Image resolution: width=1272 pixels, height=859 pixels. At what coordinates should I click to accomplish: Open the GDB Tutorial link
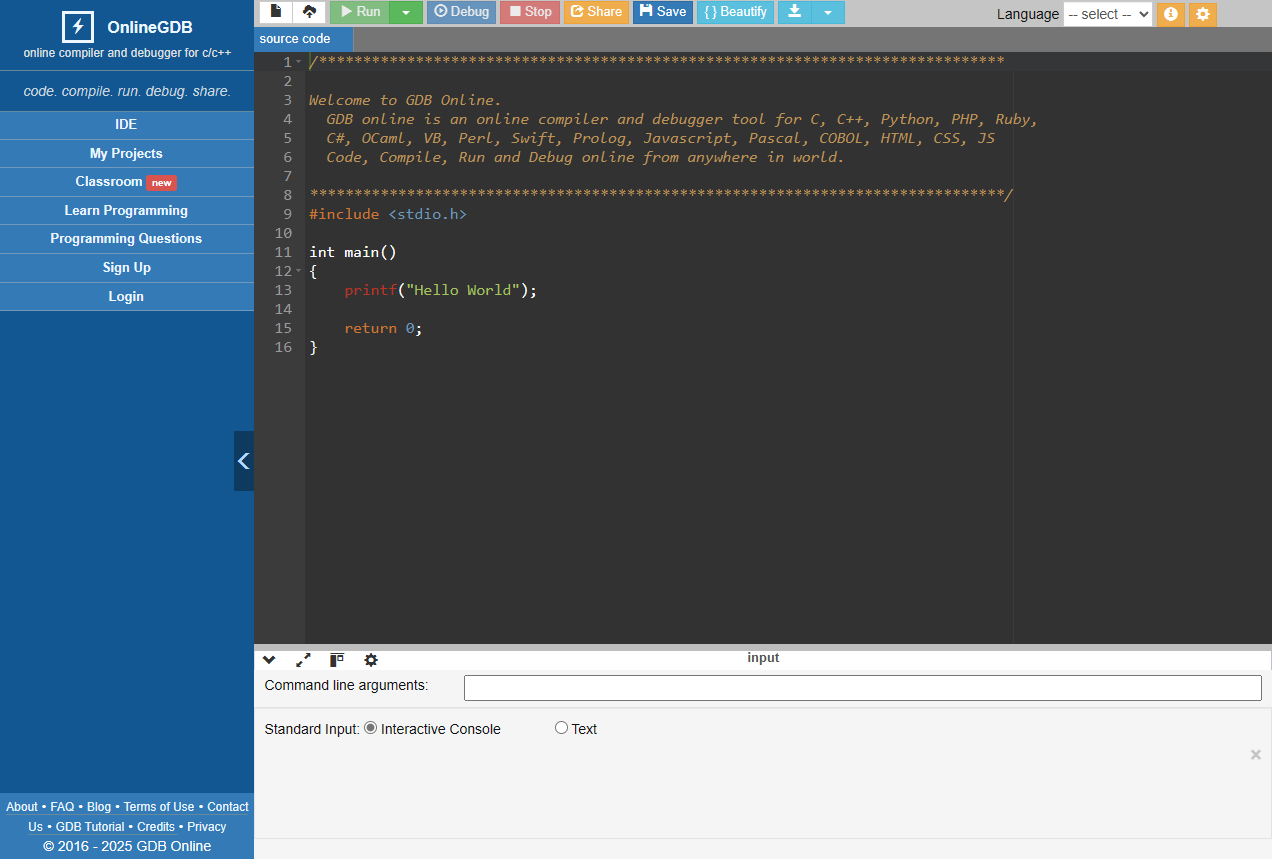pyautogui.click(x=90, y=826)
